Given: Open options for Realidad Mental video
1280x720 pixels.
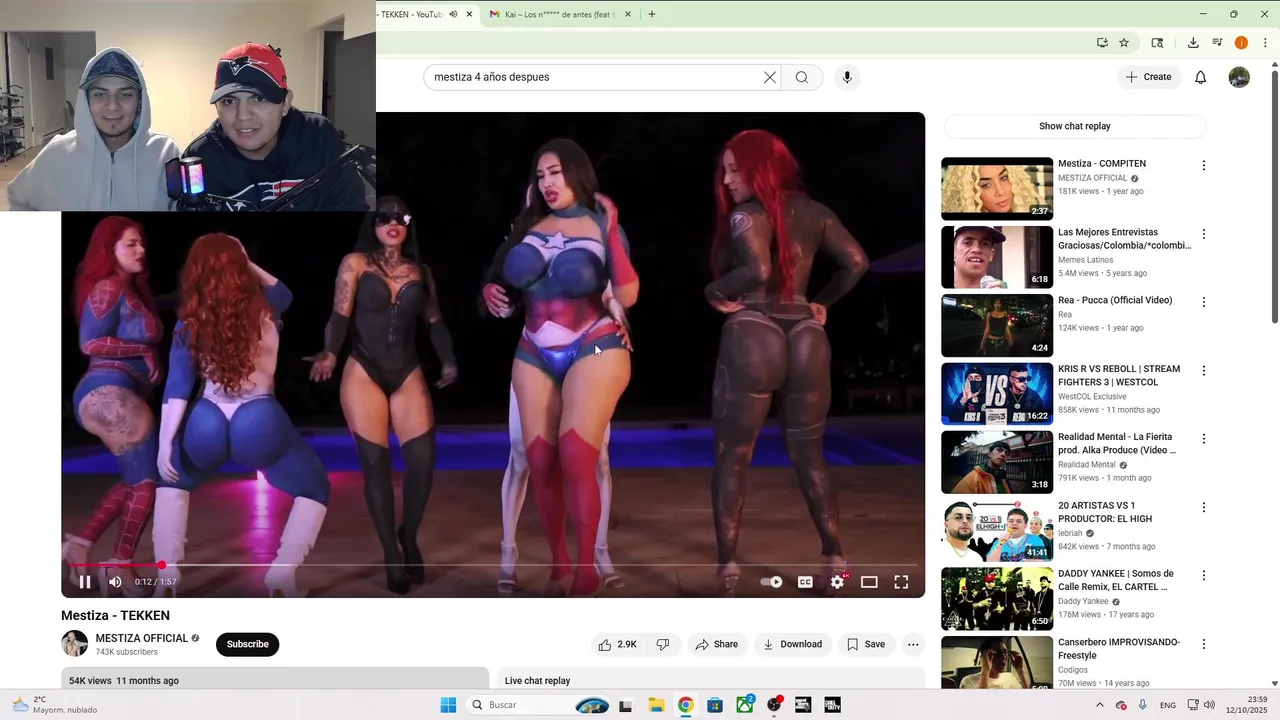Looking at the screenshot, I should pyautogui.click(x=1204, y=439).
